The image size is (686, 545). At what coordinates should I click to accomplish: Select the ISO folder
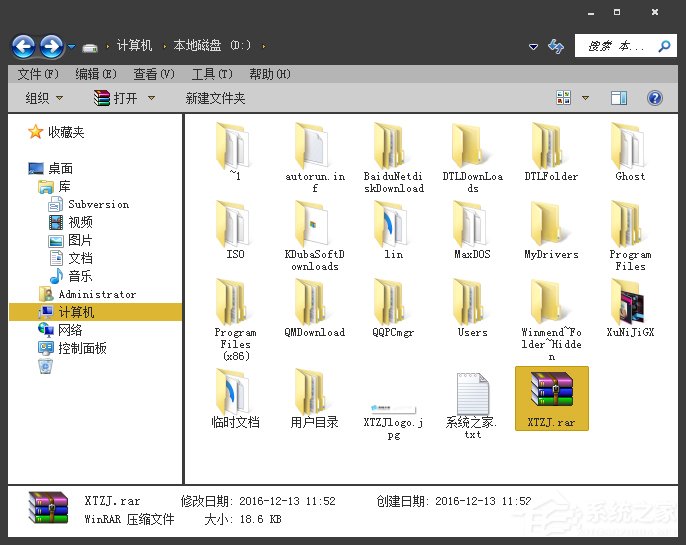(x=235, y=229)
